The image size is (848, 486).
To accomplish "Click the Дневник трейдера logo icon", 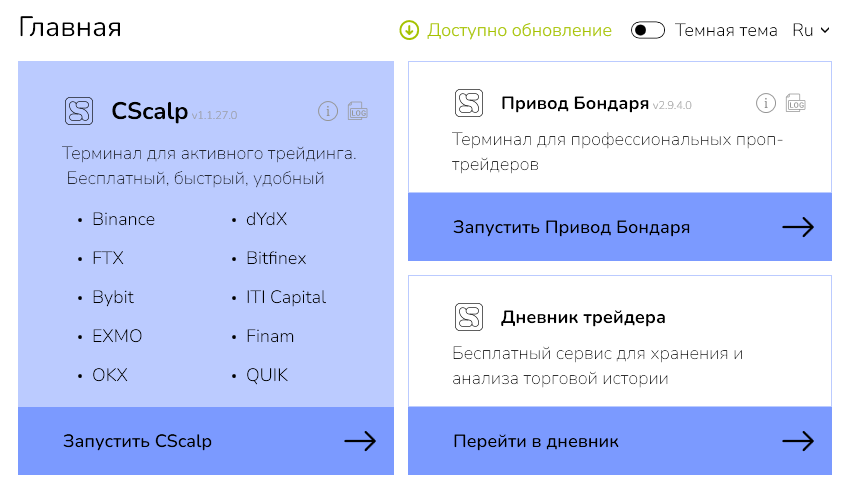I will point(468,317).
